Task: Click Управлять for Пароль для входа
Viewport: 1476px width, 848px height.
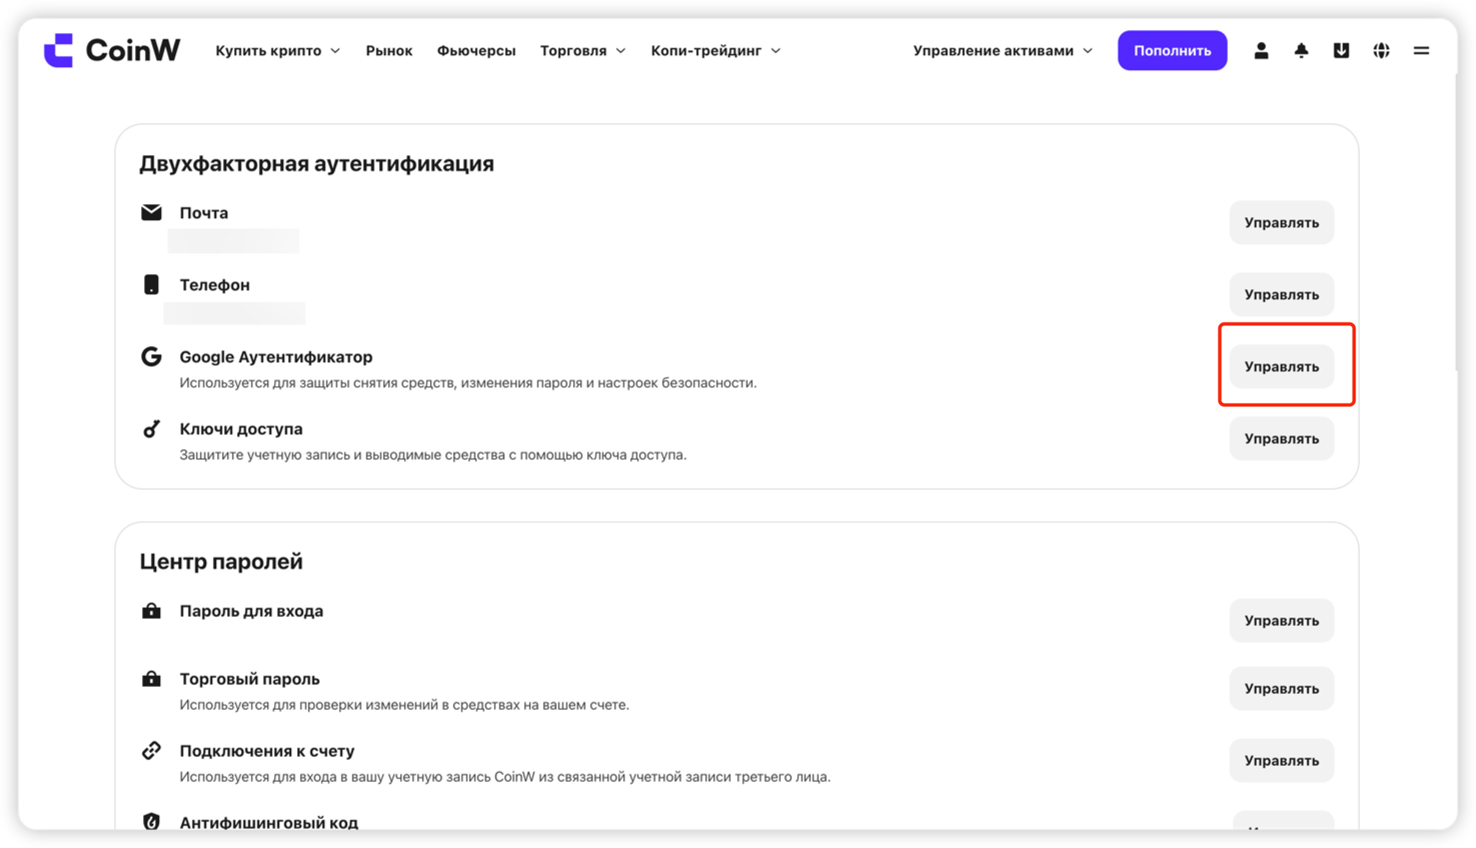Action: click(x=1281, y=620)
